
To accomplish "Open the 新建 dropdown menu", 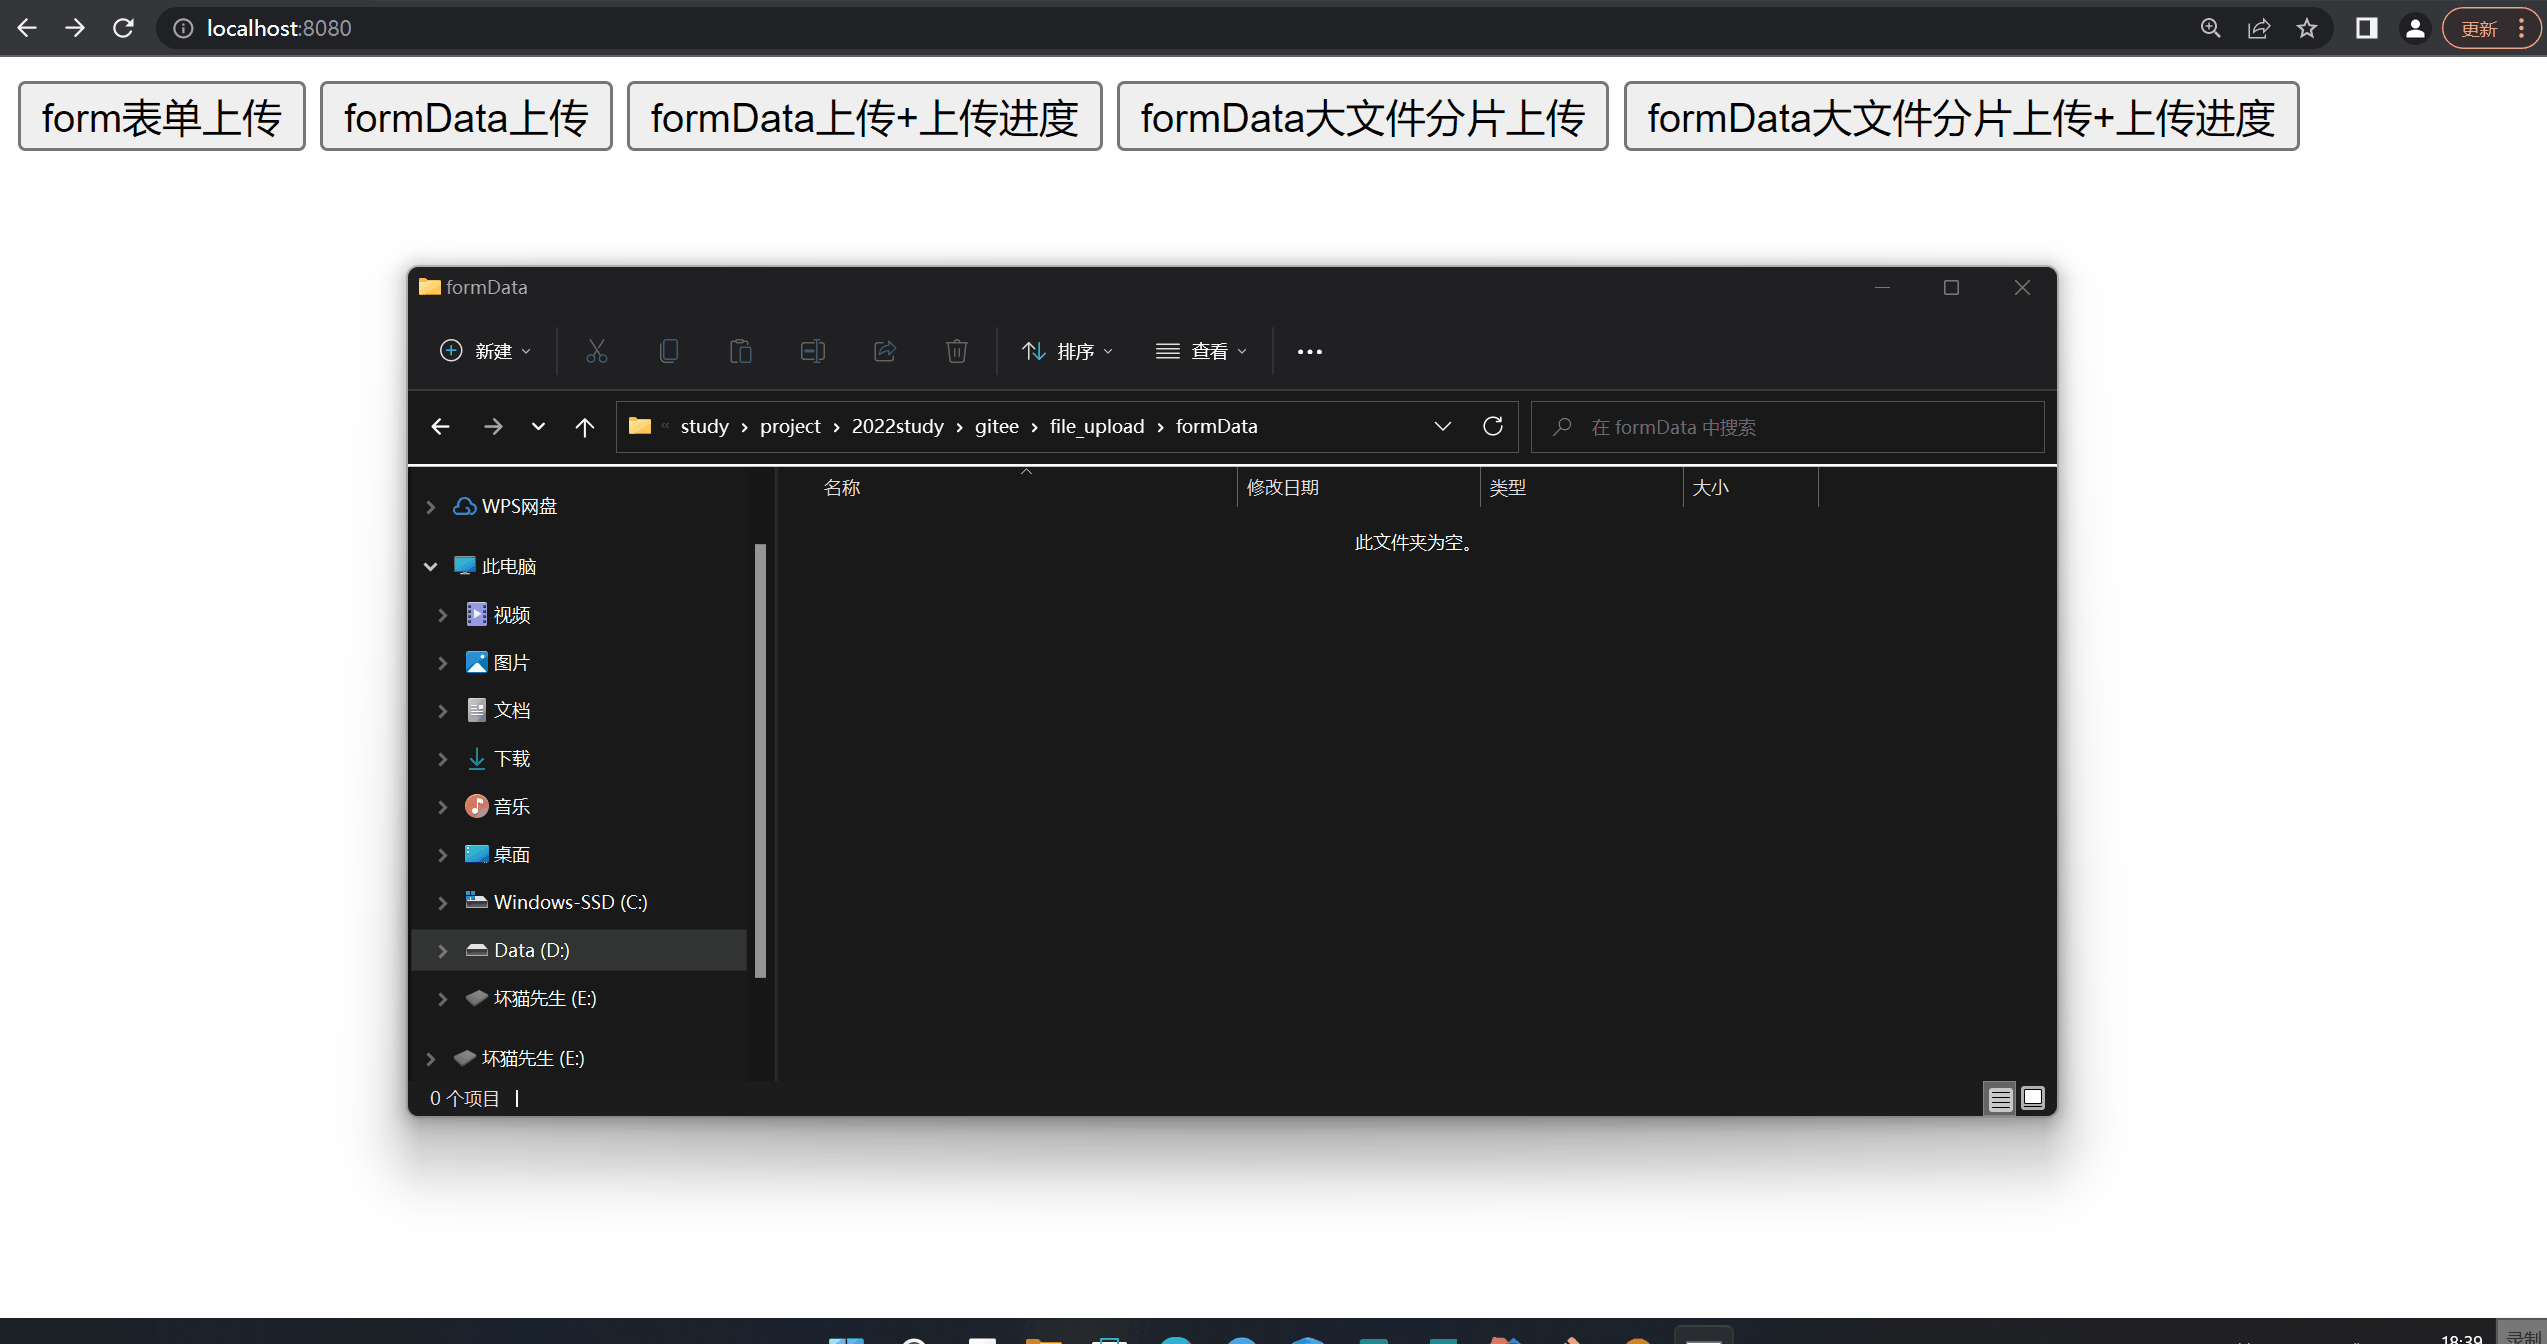I will [x=486, y=351].
